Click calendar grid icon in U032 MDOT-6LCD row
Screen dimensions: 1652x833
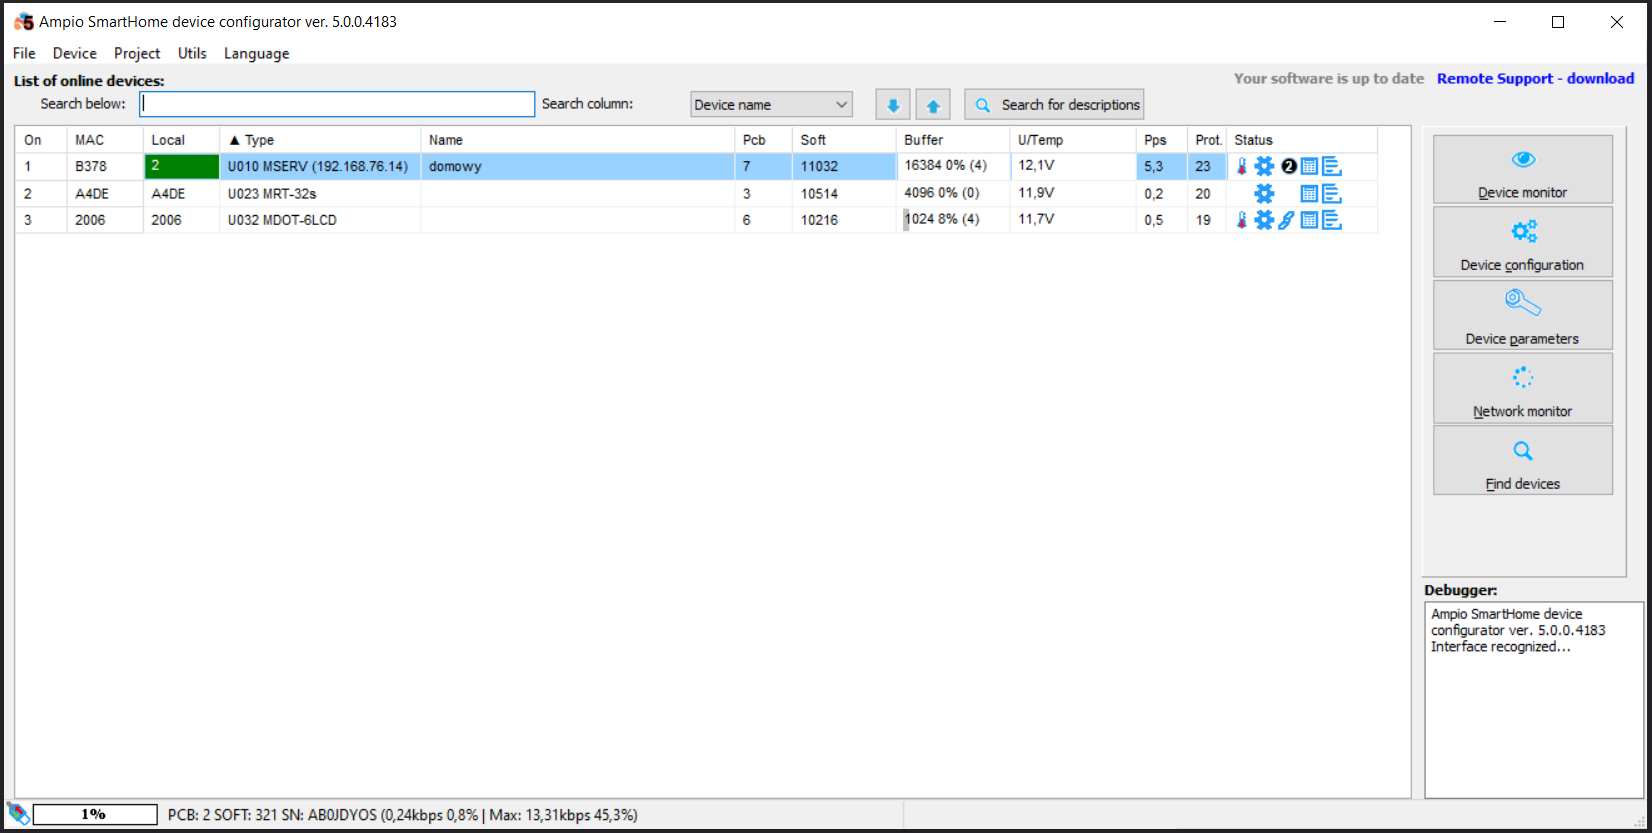coord(1309,220)
